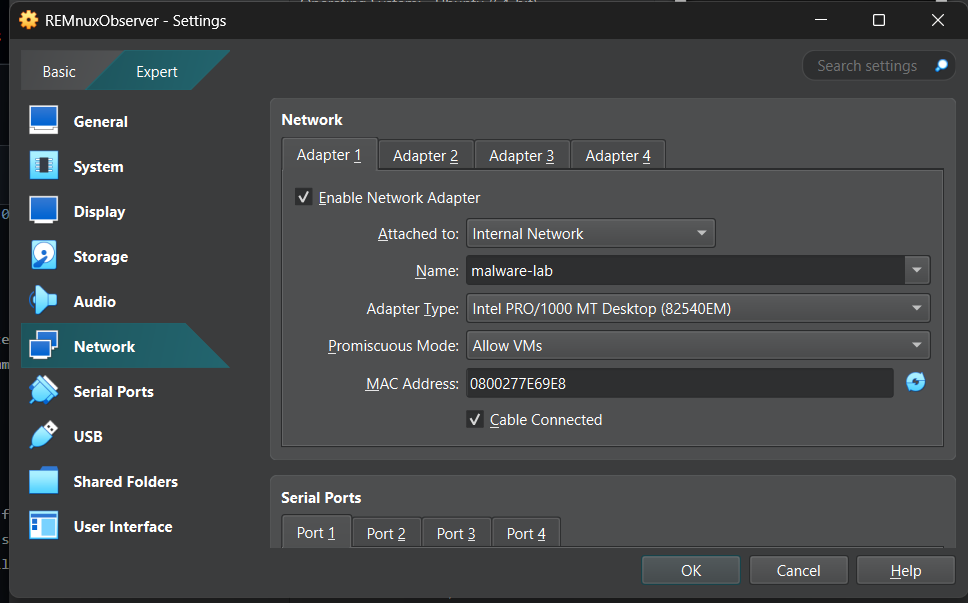Expand the Adapter Type dropdown
This screenshot has height=603, width=968.
point(697,308)
